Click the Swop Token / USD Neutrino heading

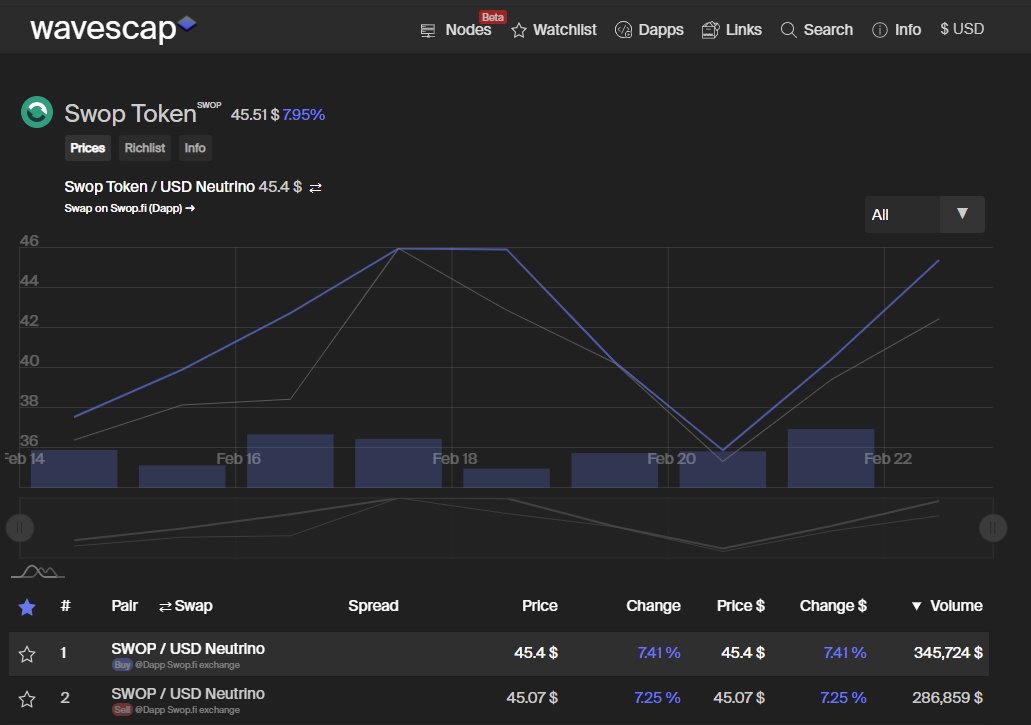159,187
